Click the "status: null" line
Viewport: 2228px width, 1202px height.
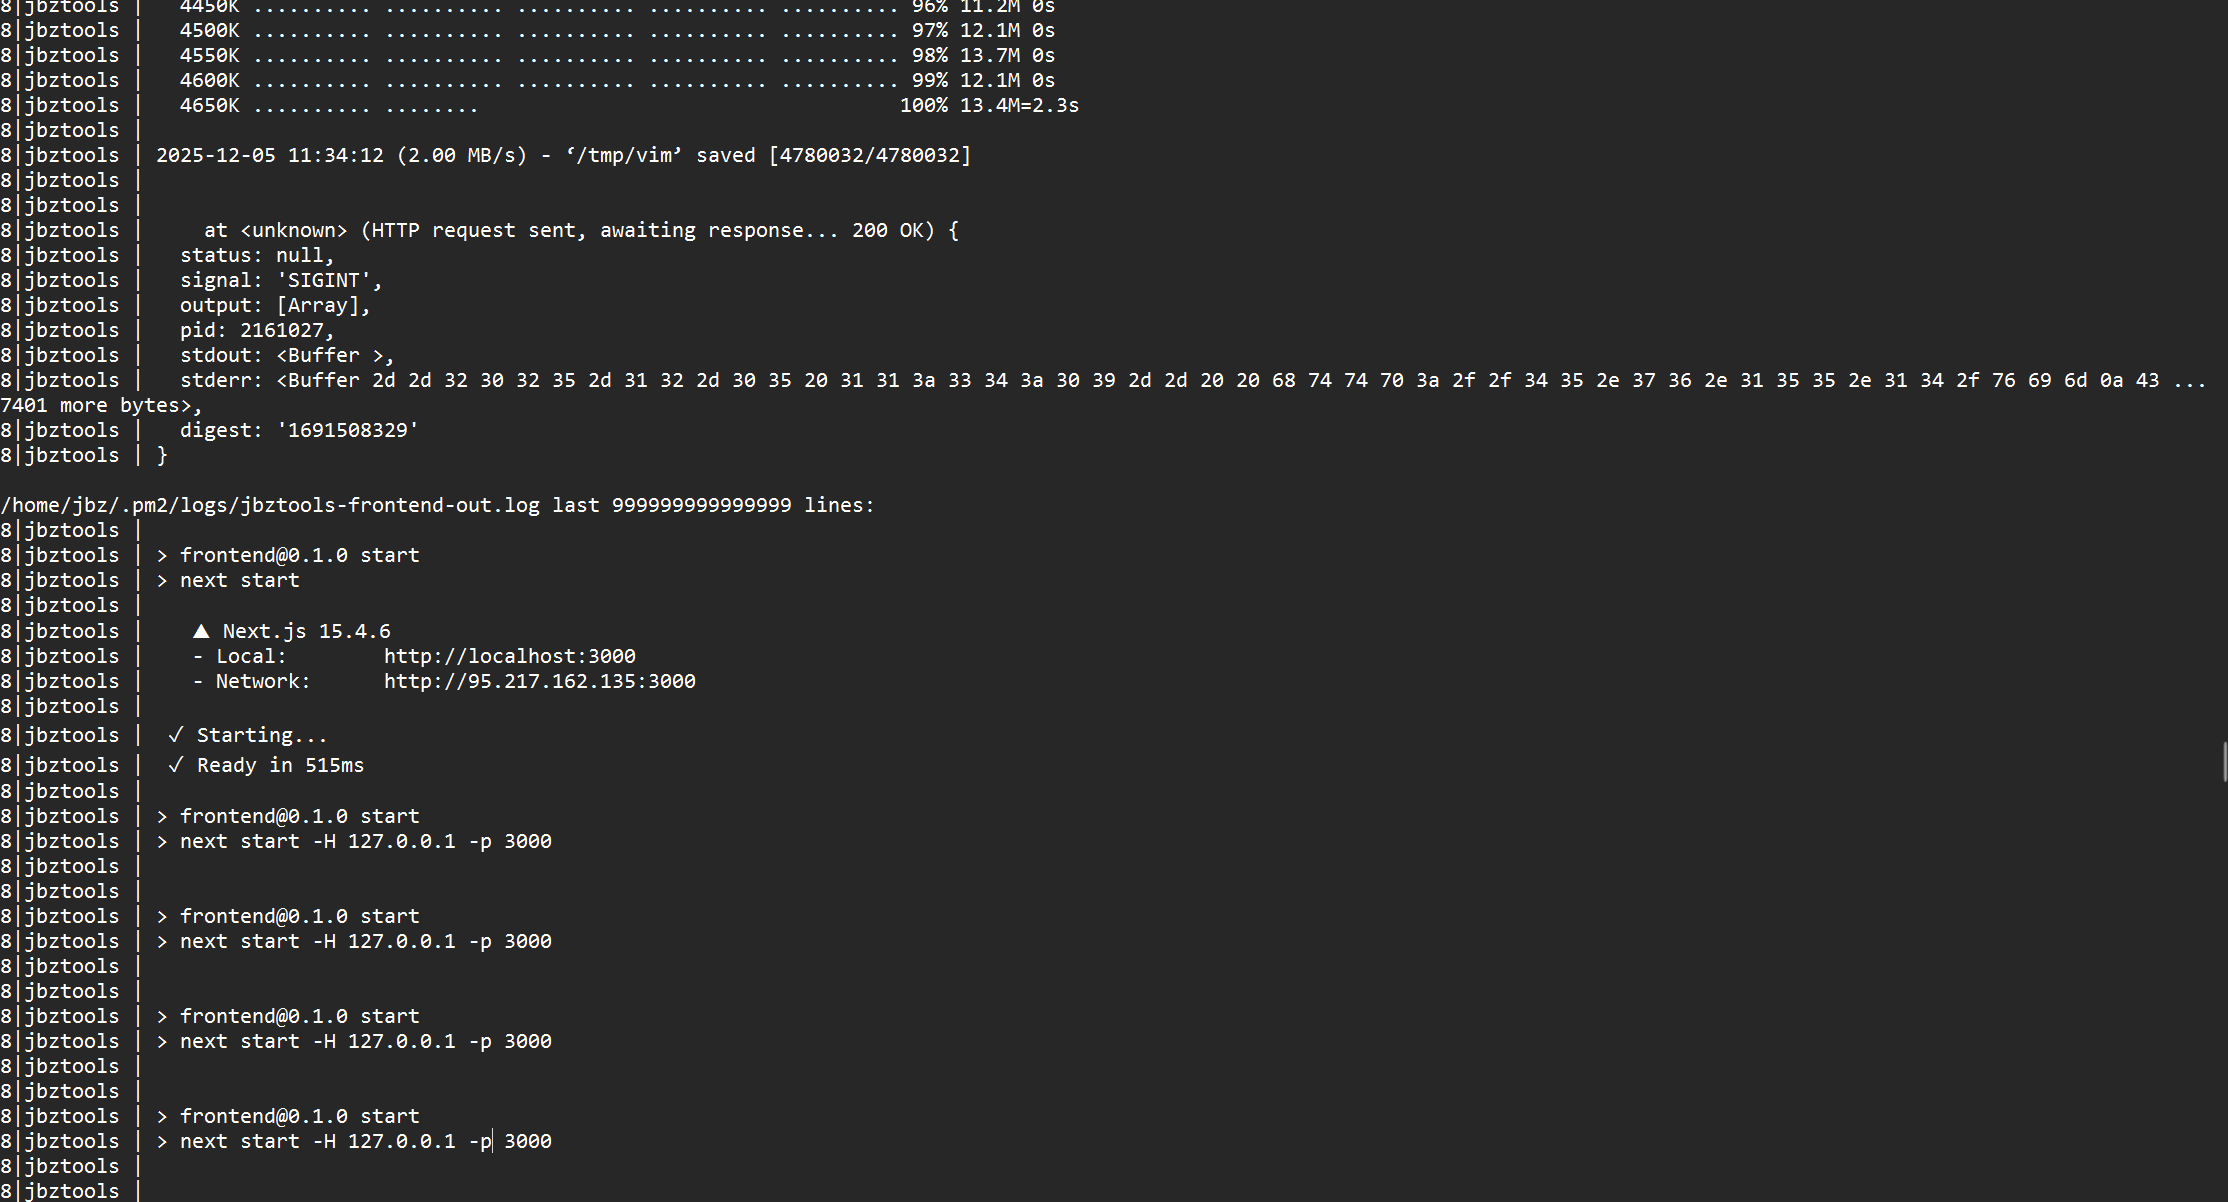point(256,255)
